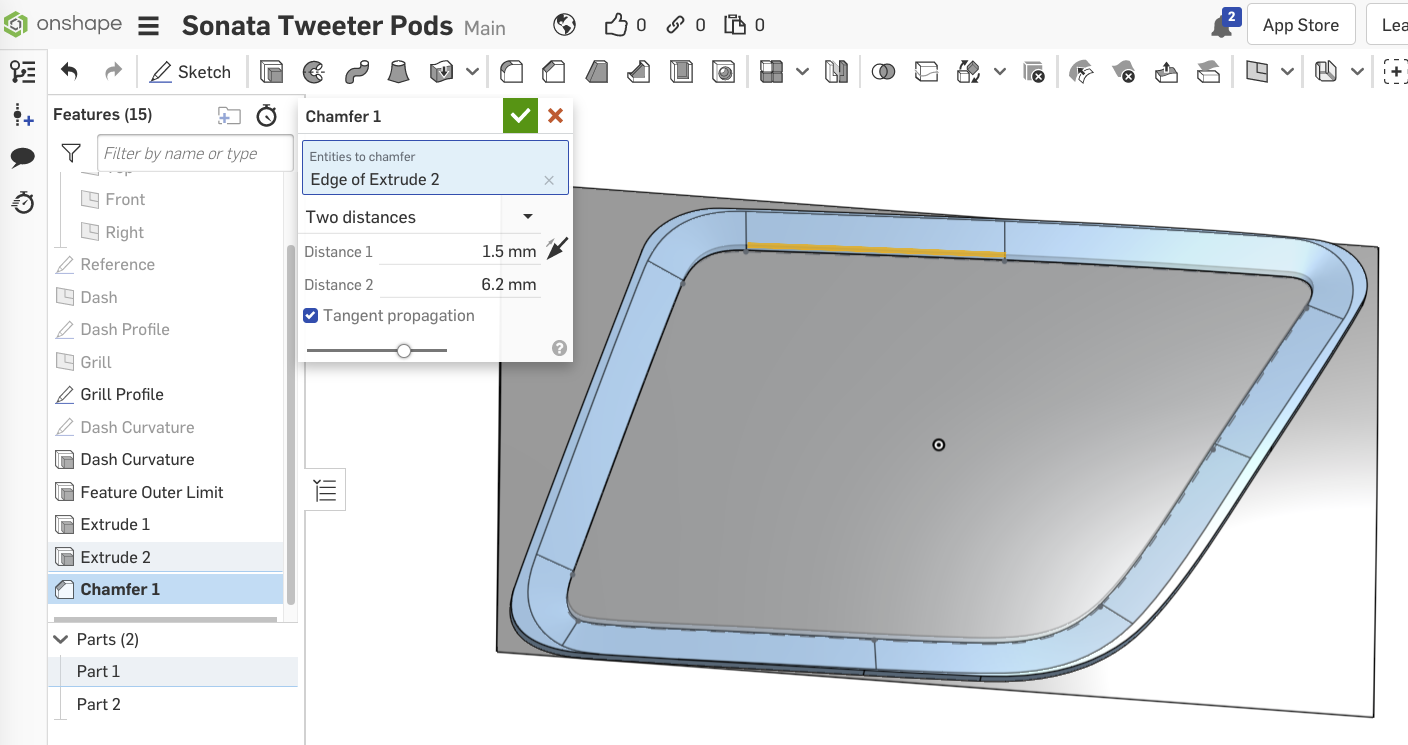Flip chamfer direction arrow beside Distance 1
Image resolution: width=1408 pixels, height=745 pixels.
pyautogui.click(x=557, y=249)
